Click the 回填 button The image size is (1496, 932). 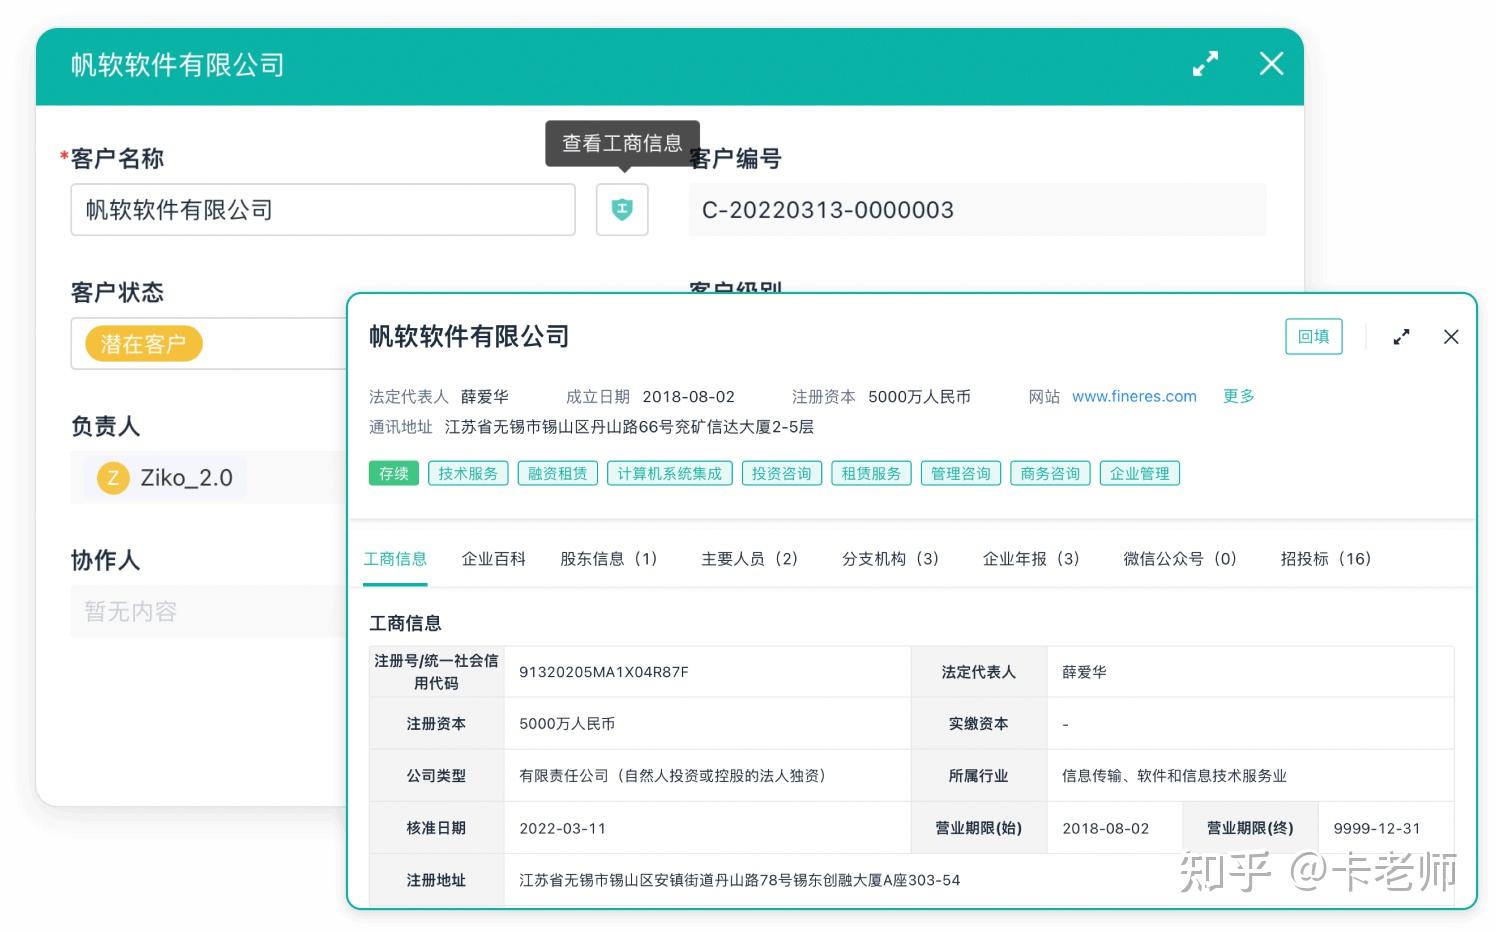point(1313,336)
